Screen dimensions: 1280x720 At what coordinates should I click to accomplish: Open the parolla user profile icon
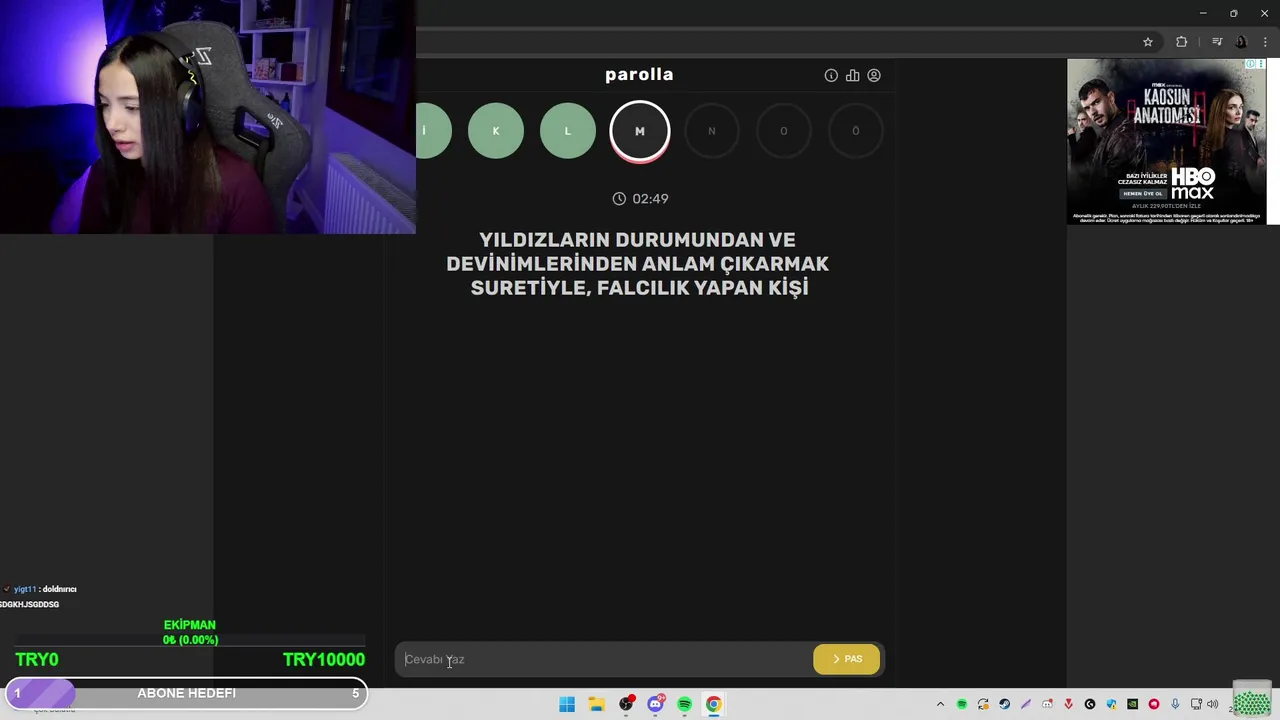[874, 75]
